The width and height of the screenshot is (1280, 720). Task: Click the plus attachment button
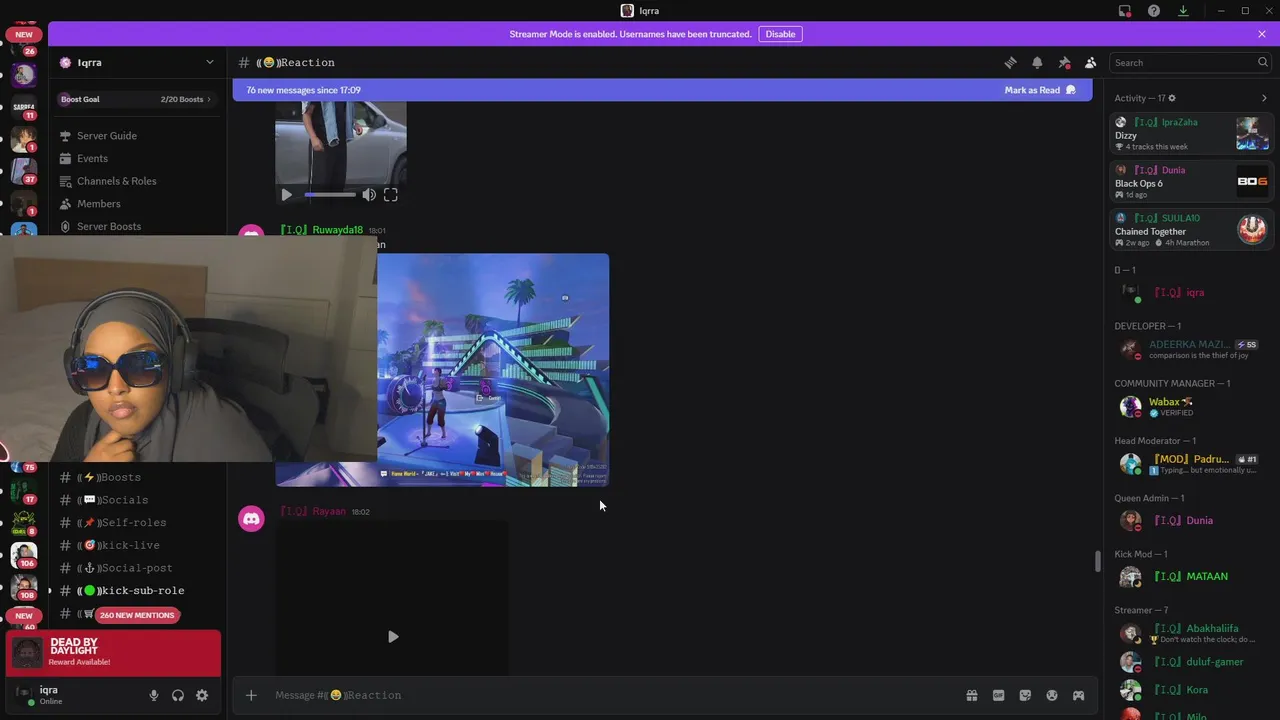pyautogui.click(x=251, y=695)
